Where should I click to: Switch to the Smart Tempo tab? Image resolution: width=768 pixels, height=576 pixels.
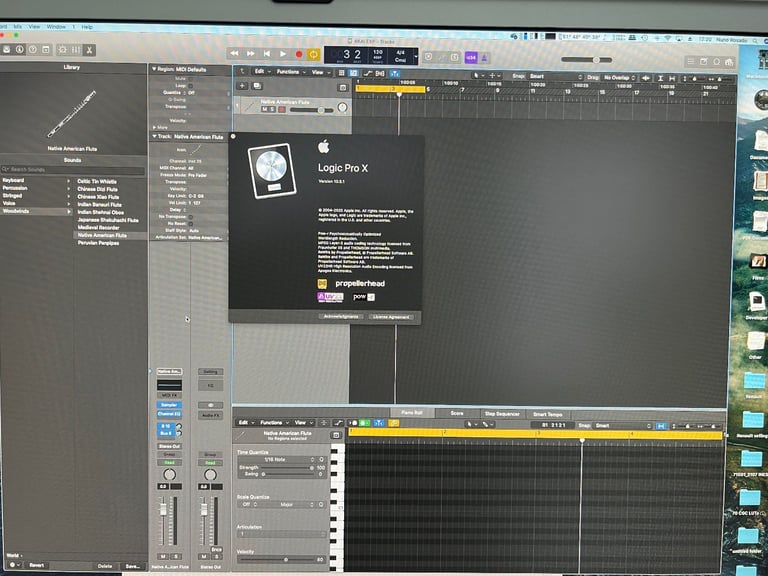(x=548, y=414)
